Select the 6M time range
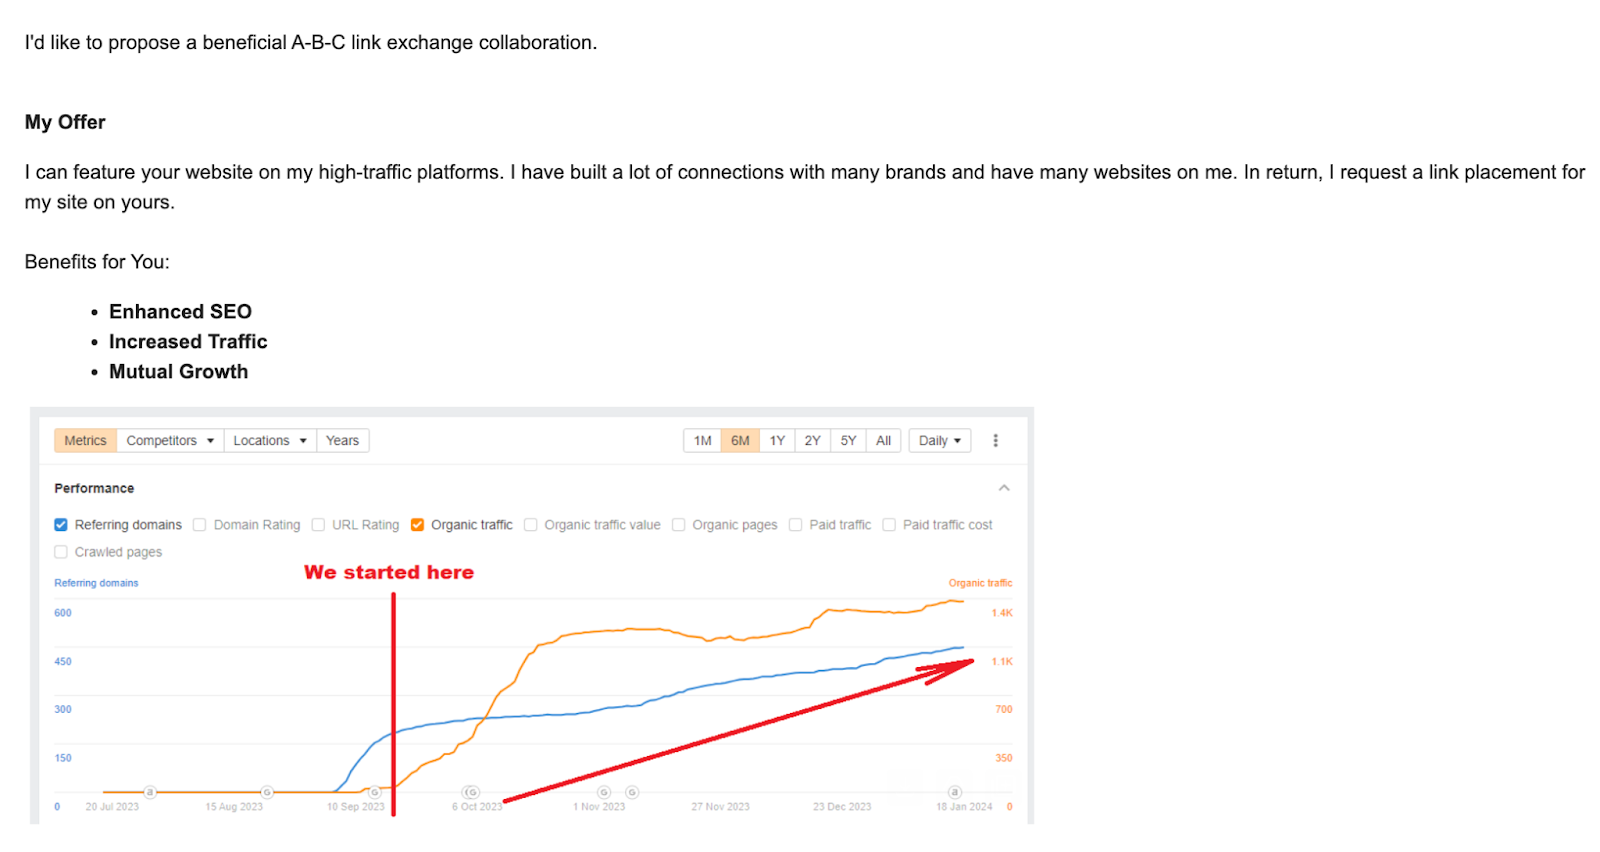Image resolution: width=1600 pixels, height=852 pixels. [x=740, y=441]
